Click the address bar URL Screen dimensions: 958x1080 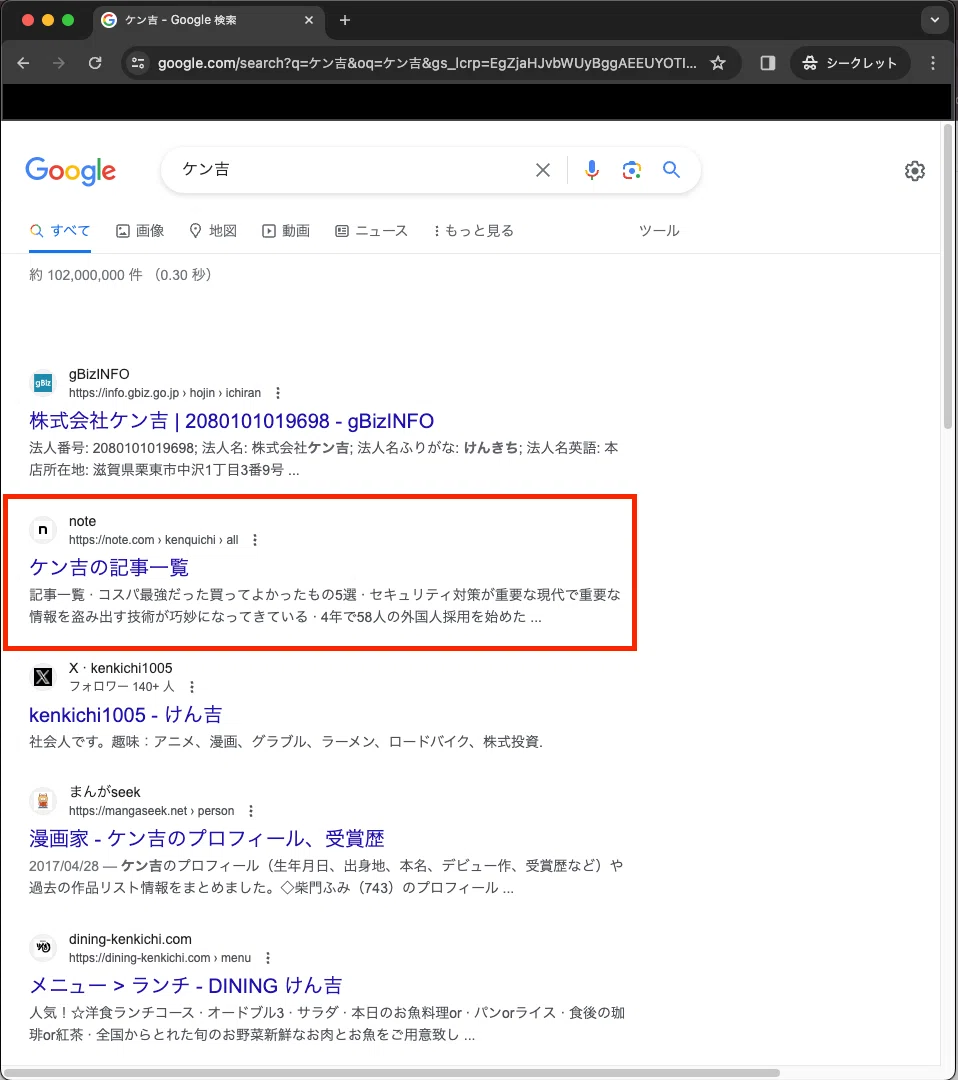point(427,63)
